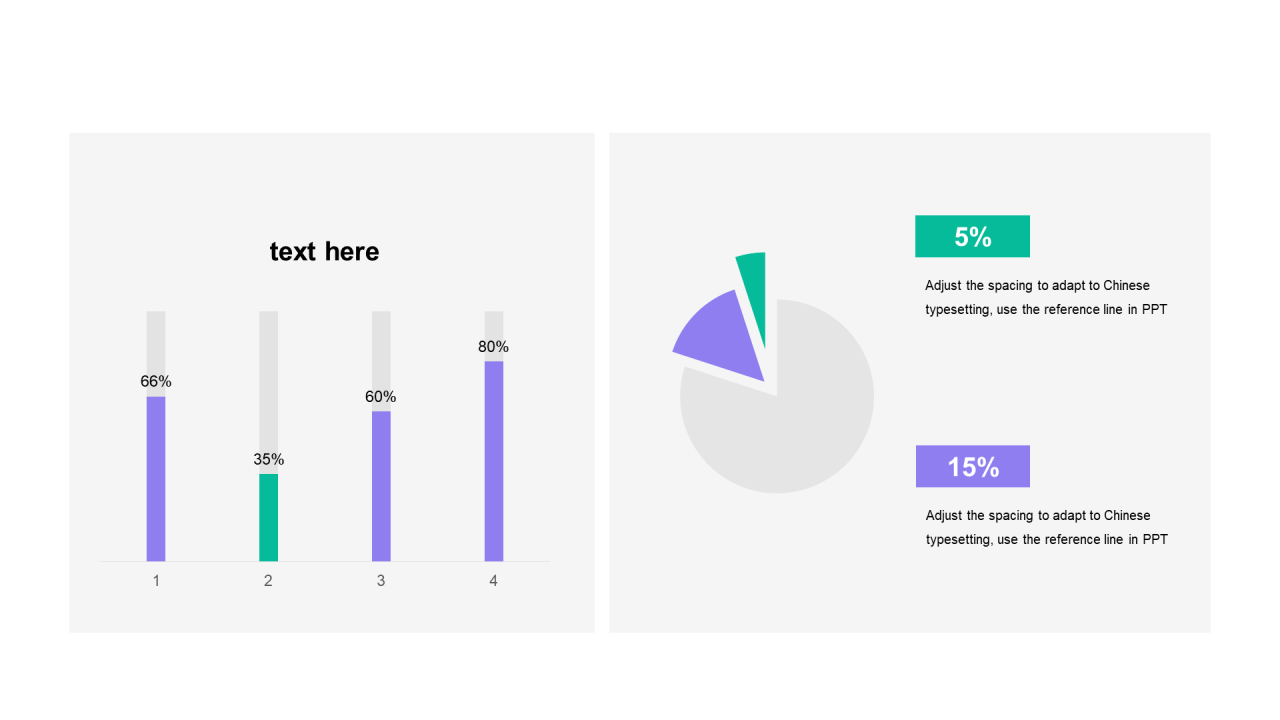The height and width of the screenshot is (720, 1280).
Task: Click the purple bar labeled 66%
Action: pyautogui.click(x=156, y=479)
